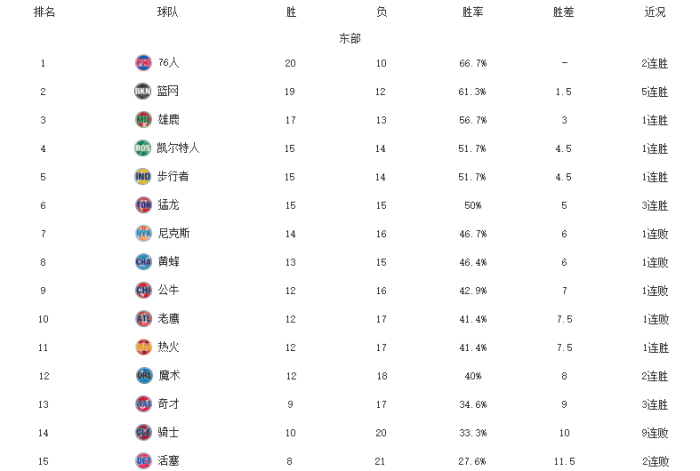Click the 76人 team logo icon
Image resolution: width=700 pixels, height=471 pixels.
(143, 63)
